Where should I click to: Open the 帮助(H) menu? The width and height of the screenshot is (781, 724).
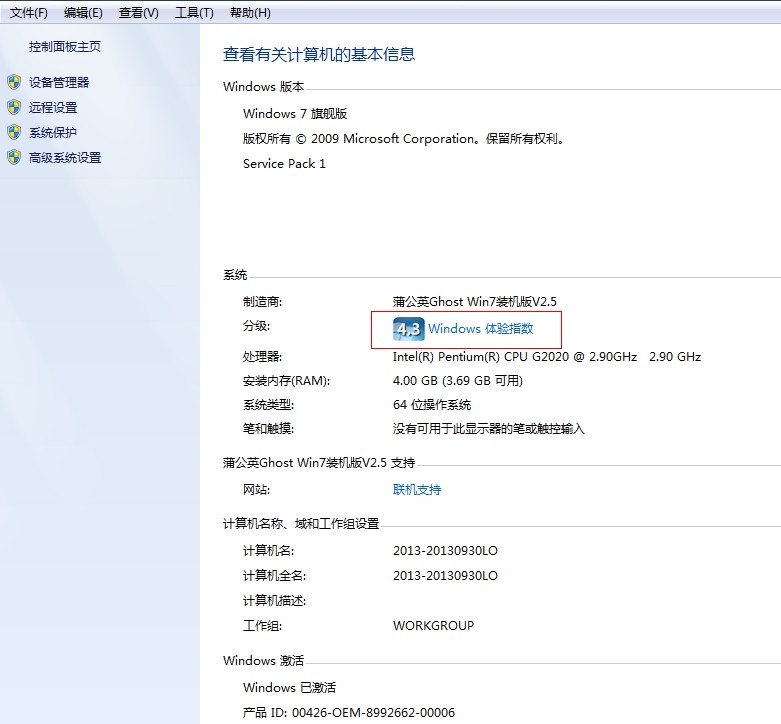[x=250, y=13]
